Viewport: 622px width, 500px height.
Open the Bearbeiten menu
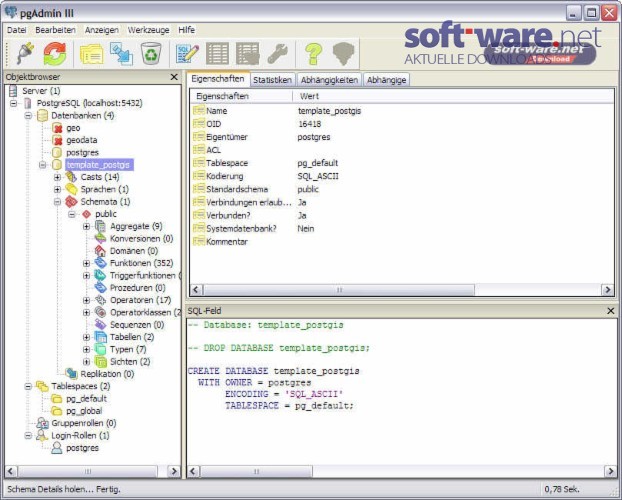click(x=55, y=30)
